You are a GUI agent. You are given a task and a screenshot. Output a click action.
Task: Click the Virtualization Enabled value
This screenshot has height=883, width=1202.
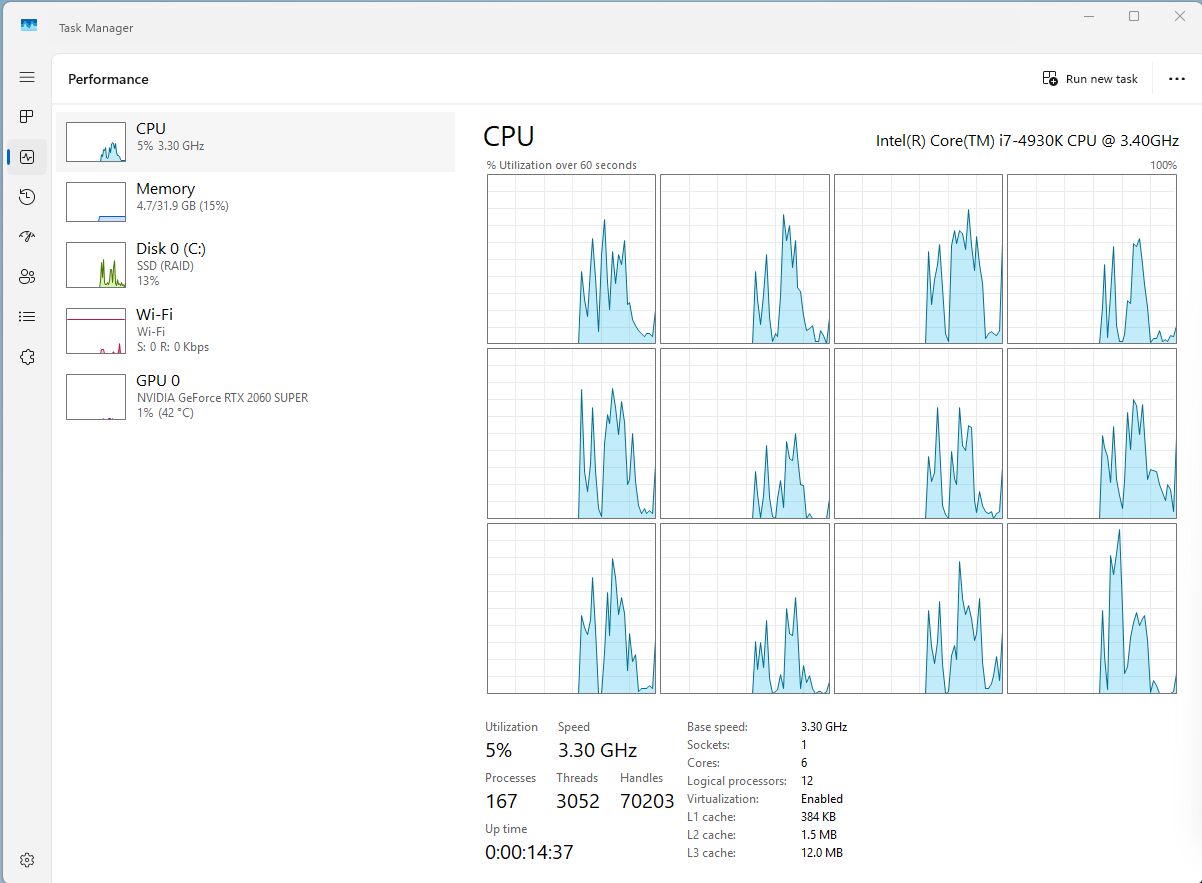click(x=822, y=799)
